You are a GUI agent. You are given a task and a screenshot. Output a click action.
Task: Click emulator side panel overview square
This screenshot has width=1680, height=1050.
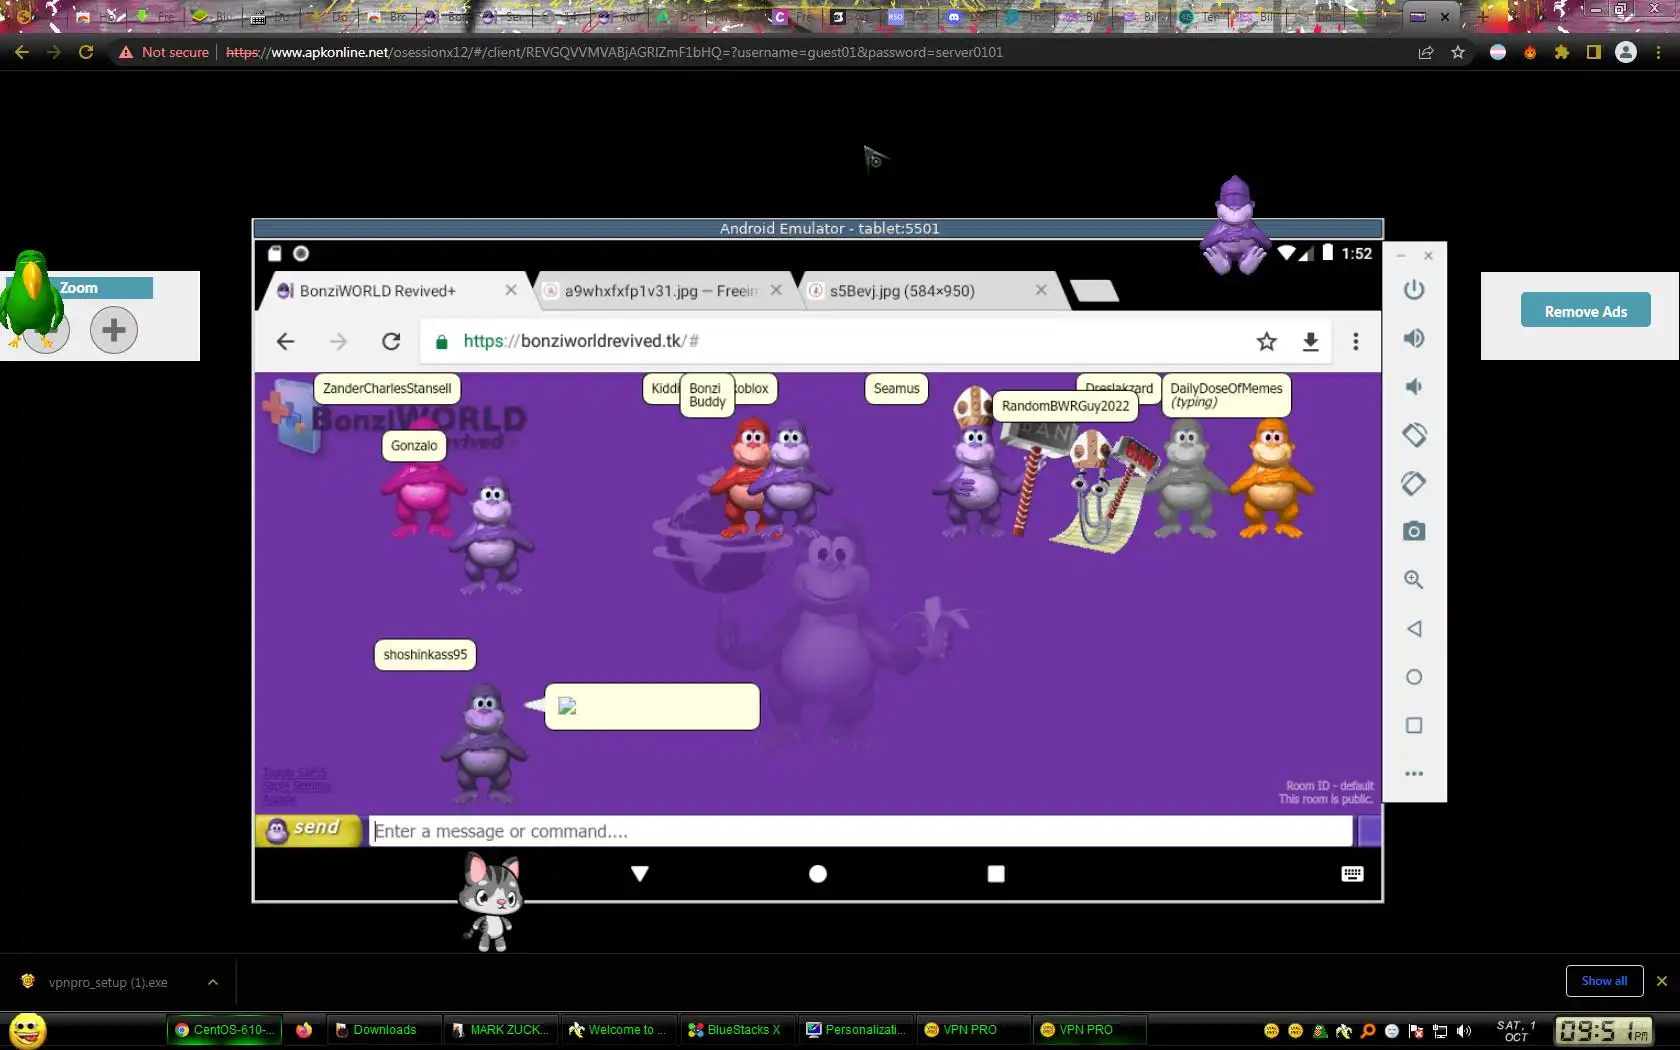(x=1413, y=725)
